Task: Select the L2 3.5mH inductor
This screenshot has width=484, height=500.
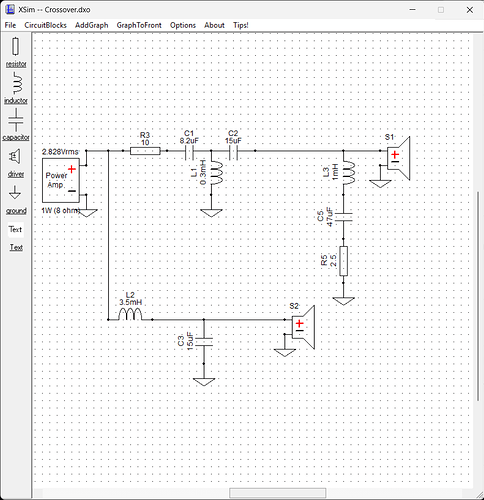Action: [x=130, y=314]
